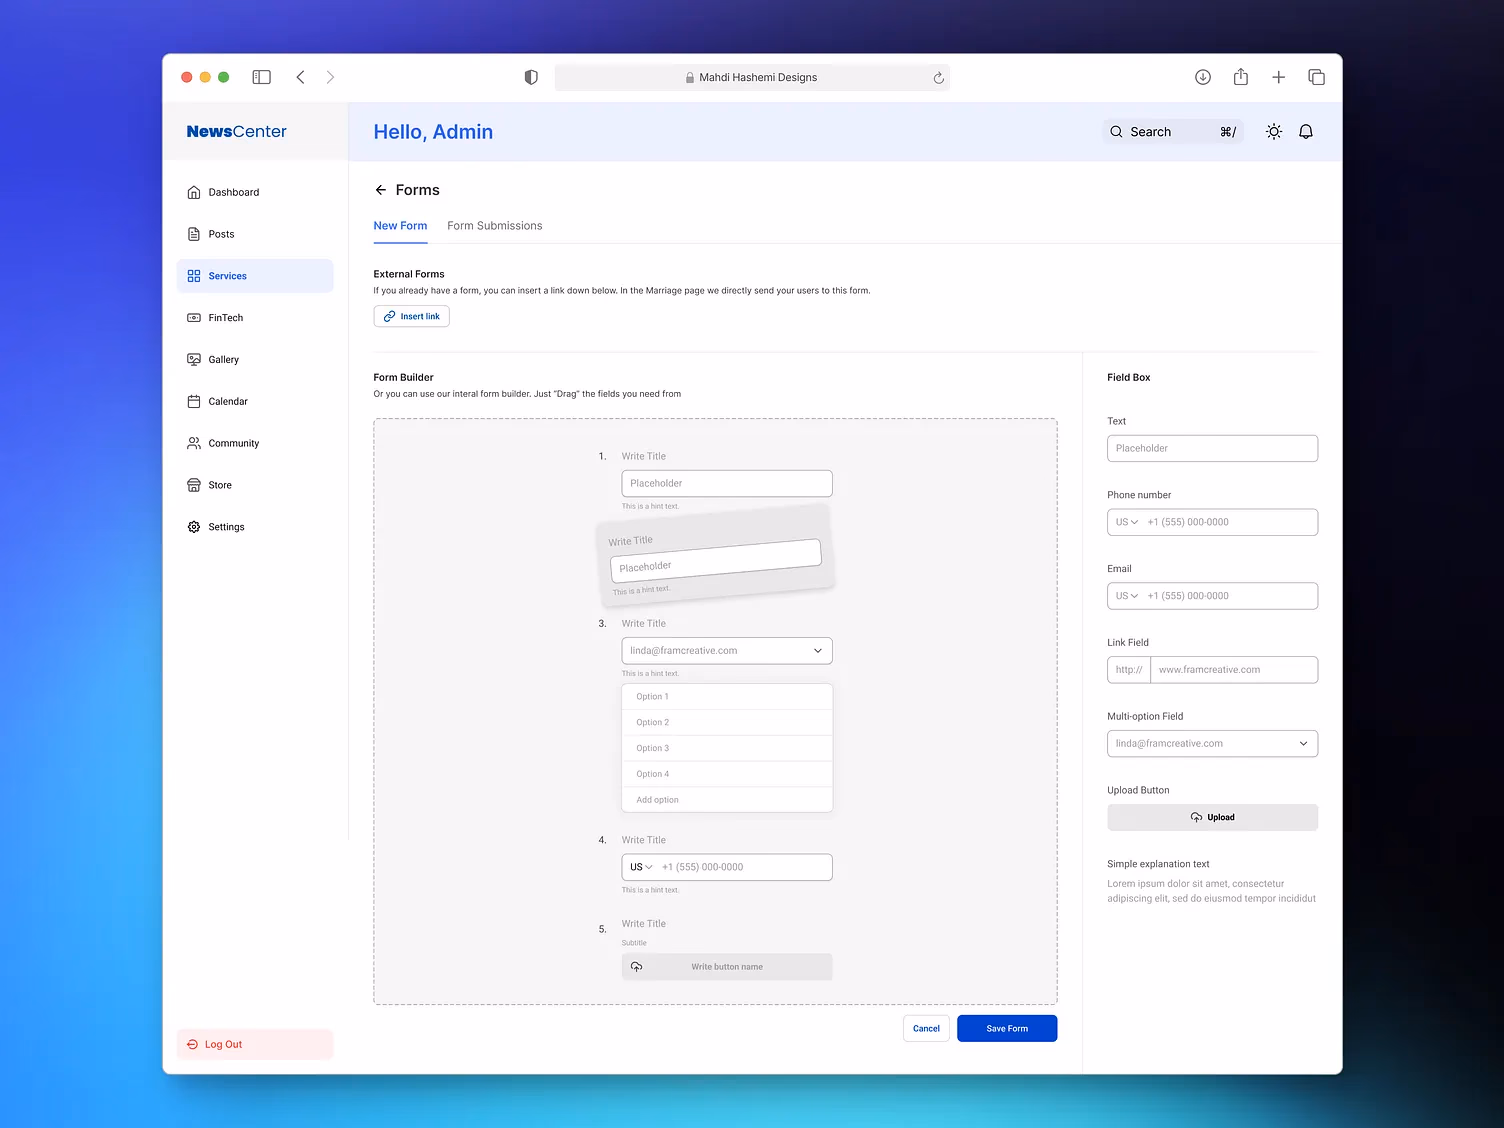Go back with browser back arrow
Screen dimensions: 1504x1128
pos(300,77)
